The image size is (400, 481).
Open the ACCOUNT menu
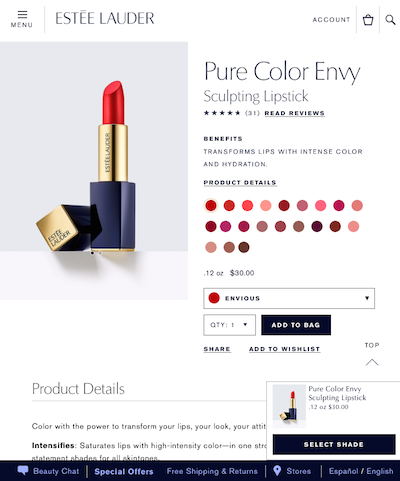(331, 20)
